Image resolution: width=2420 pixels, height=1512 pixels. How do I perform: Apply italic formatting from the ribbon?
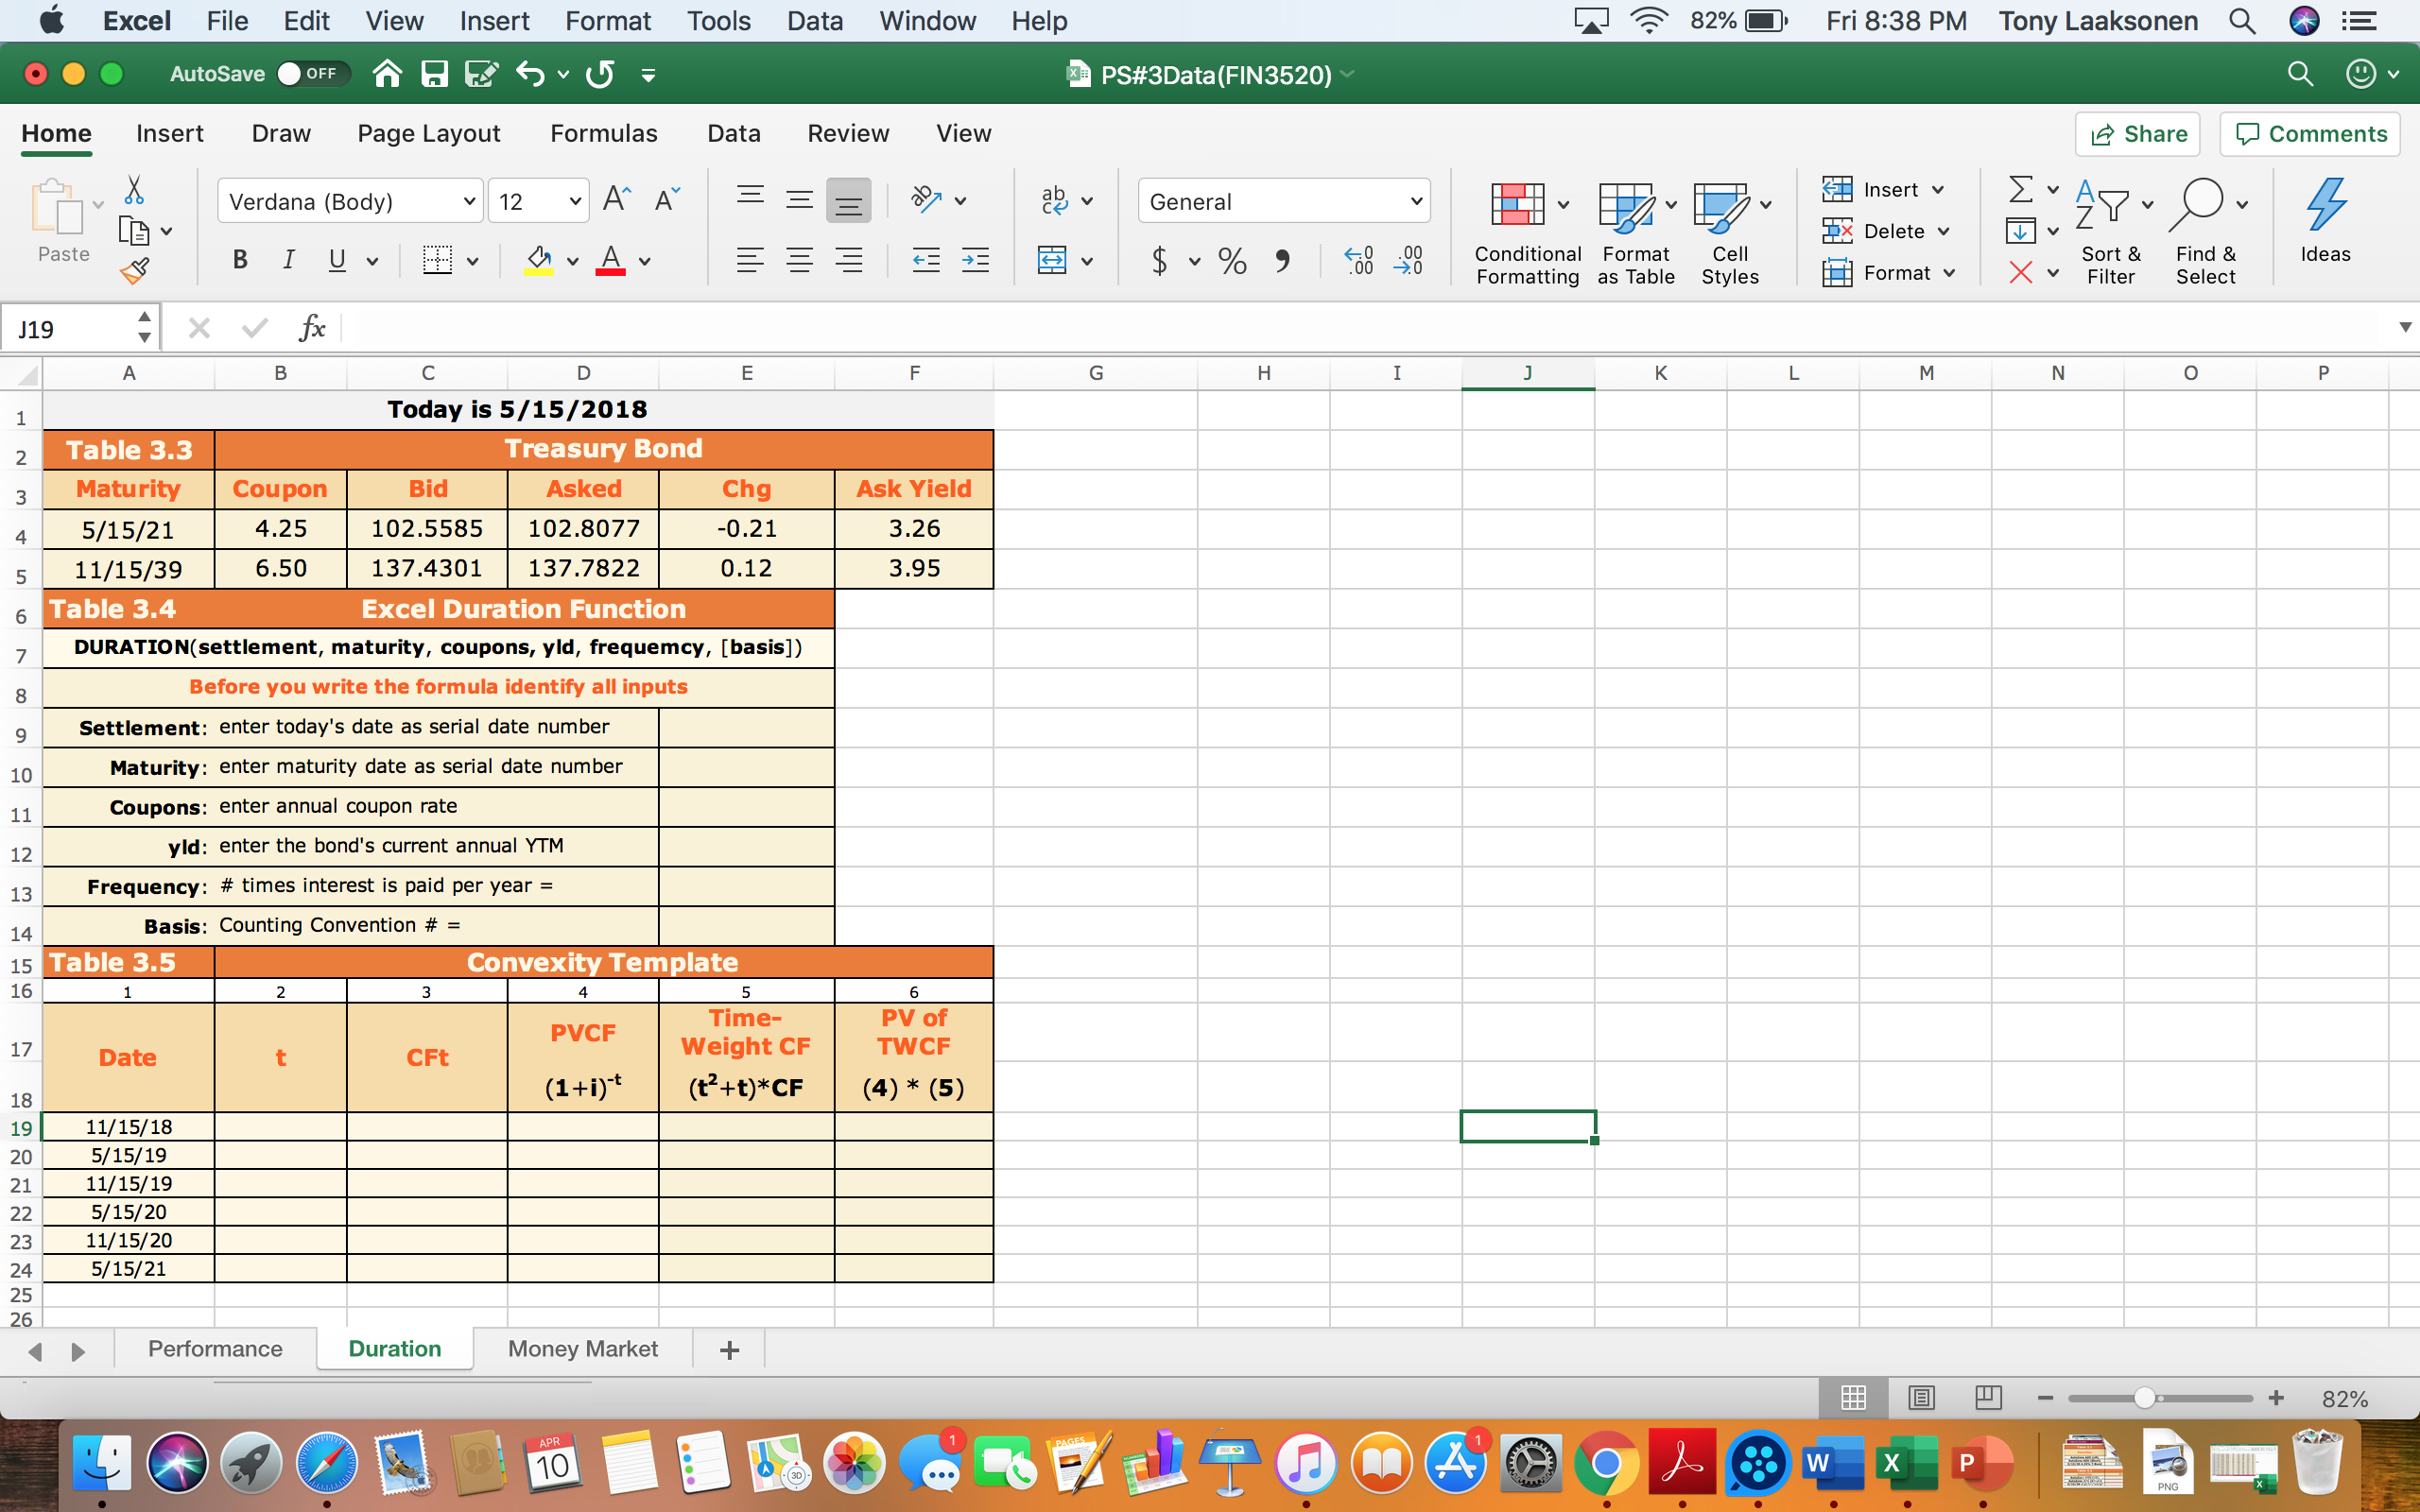288,260
